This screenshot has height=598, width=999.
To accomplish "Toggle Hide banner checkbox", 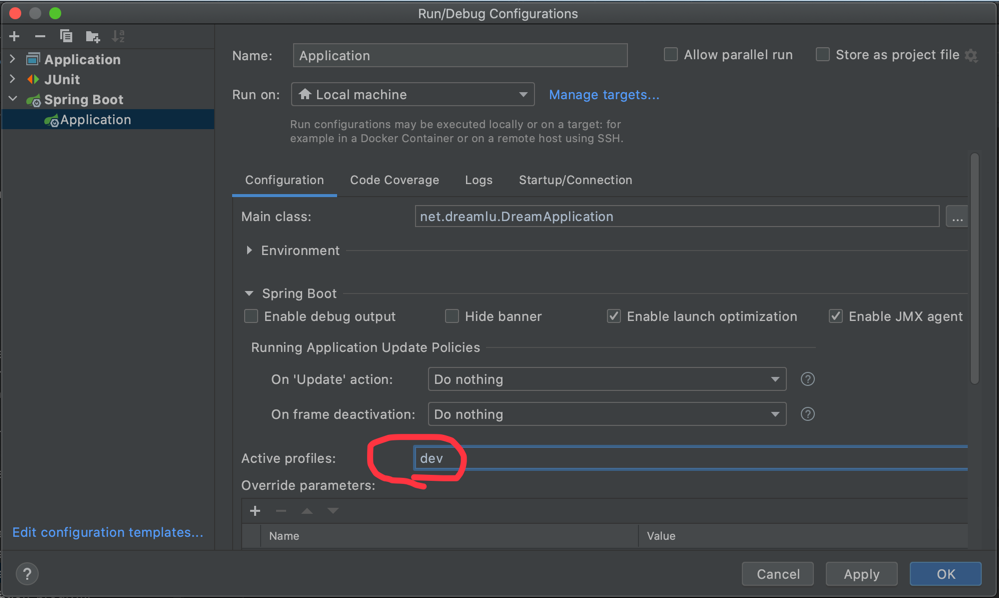I will click(452, 317).
